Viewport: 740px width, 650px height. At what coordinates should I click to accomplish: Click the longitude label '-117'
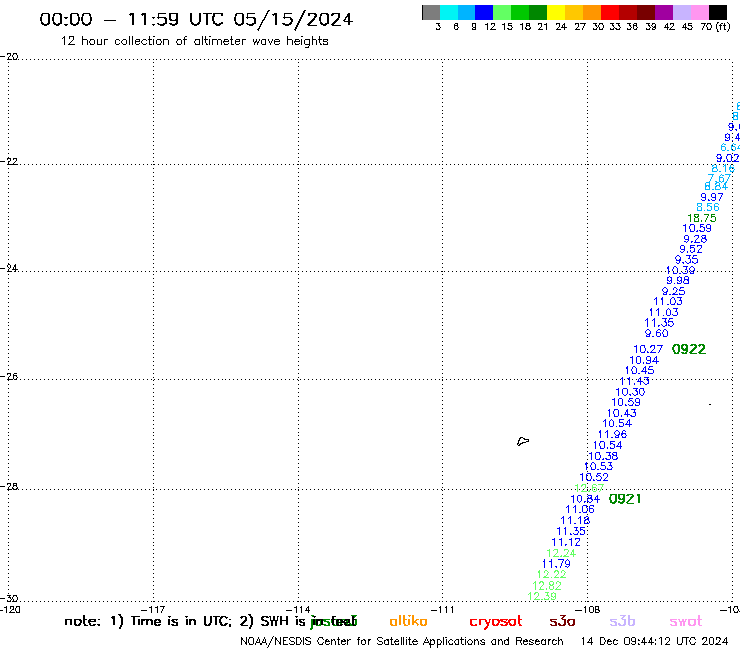[x=153, y=609]
